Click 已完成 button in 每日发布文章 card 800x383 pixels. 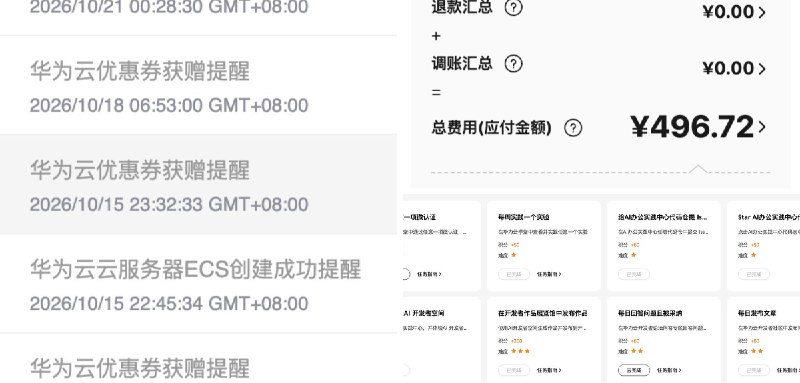754,370
